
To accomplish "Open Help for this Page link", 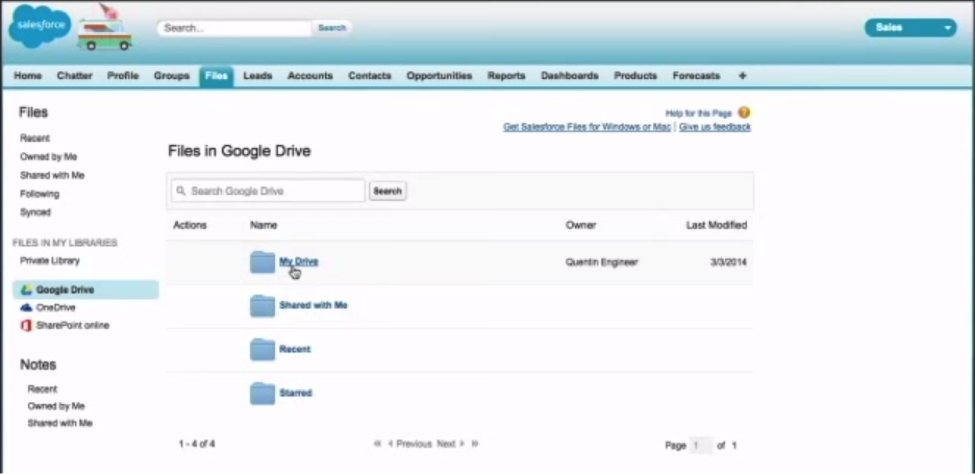I will (x=699, y=113).
